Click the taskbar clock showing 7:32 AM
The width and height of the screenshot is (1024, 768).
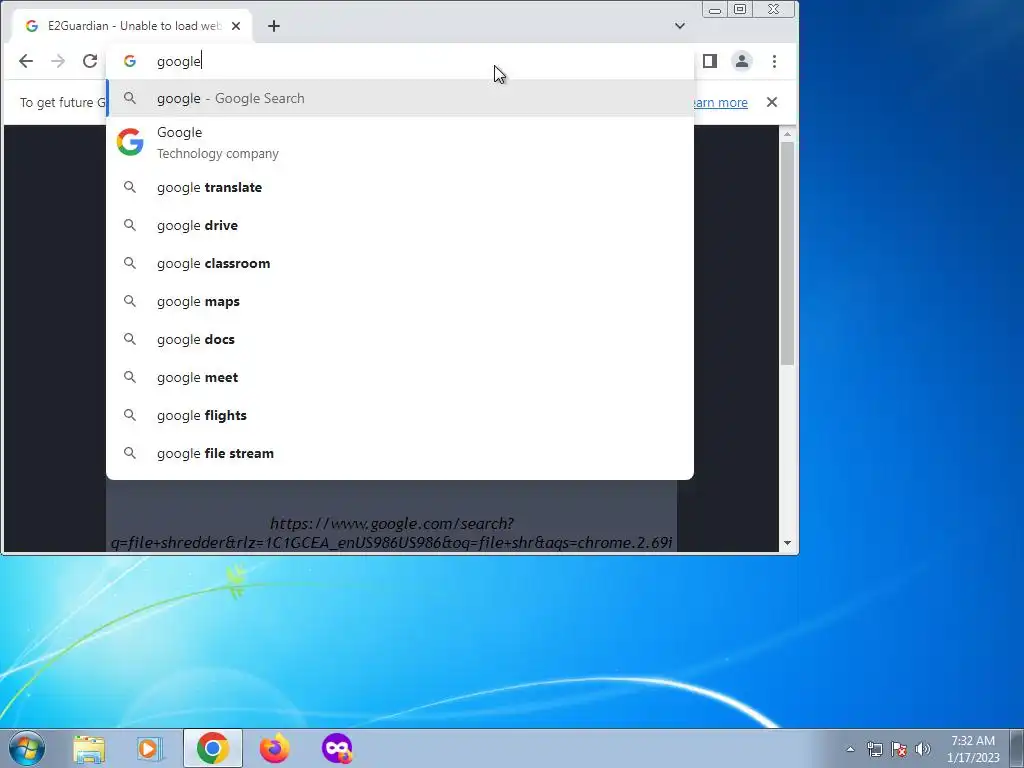click(973, 749)
